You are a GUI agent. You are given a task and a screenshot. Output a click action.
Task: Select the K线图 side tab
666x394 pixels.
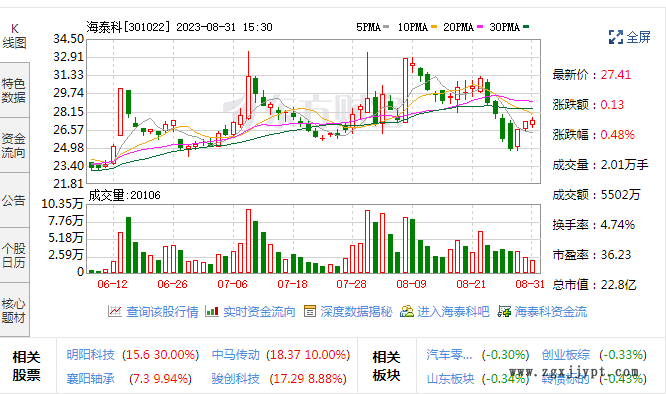pyautogui.click(x=14, y=36)
